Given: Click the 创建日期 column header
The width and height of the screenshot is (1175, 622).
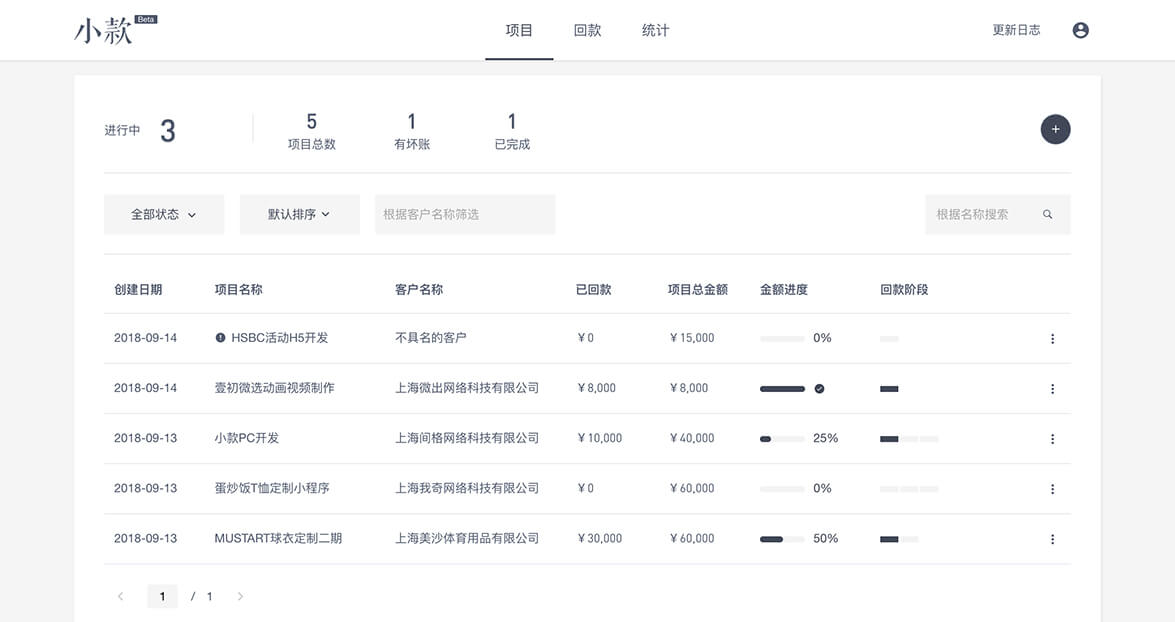Looking at the screenshot, I should (138, 290).
